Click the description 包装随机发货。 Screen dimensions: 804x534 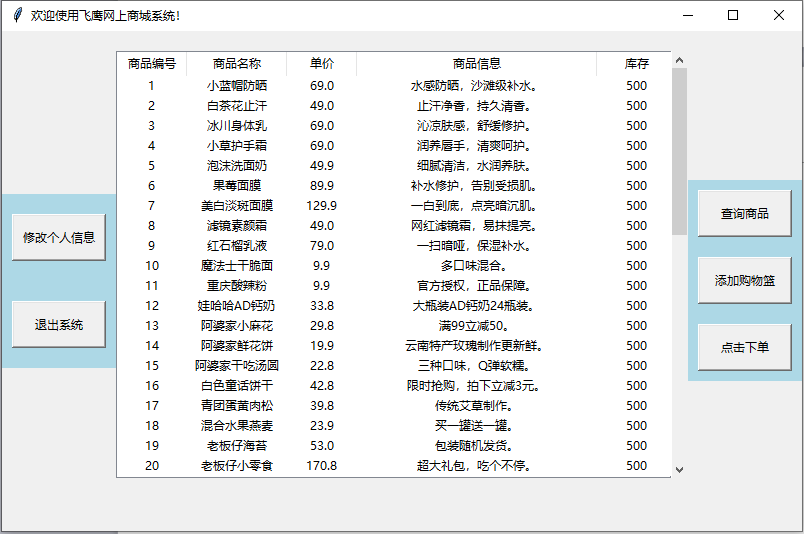click(473, 446)
